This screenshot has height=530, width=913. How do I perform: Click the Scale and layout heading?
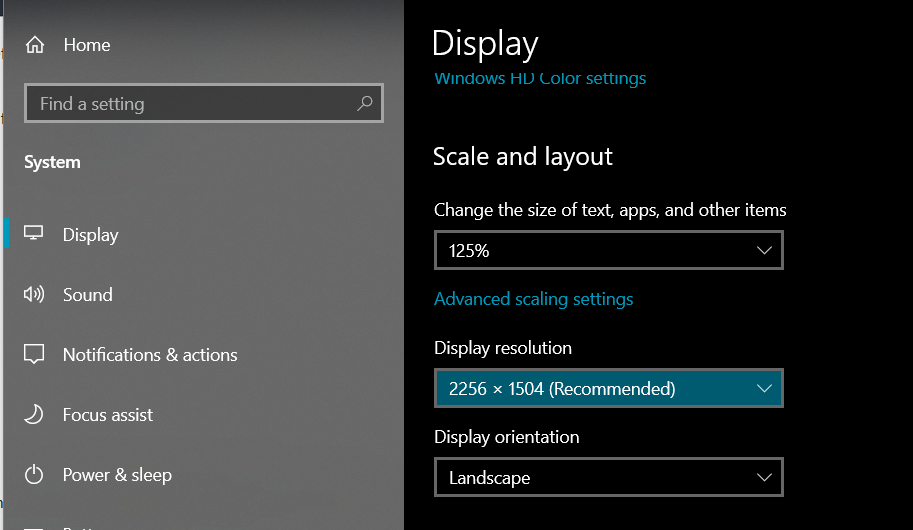tap(522, 157)
